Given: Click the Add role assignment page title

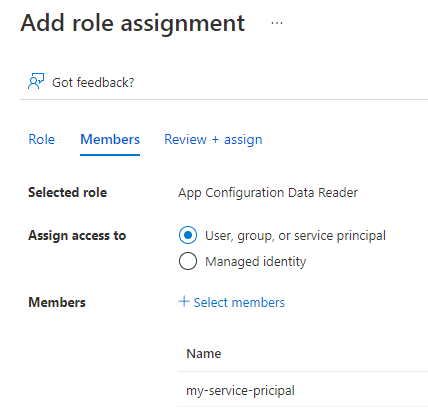Looking at the screenshot, I should [133, 23].
